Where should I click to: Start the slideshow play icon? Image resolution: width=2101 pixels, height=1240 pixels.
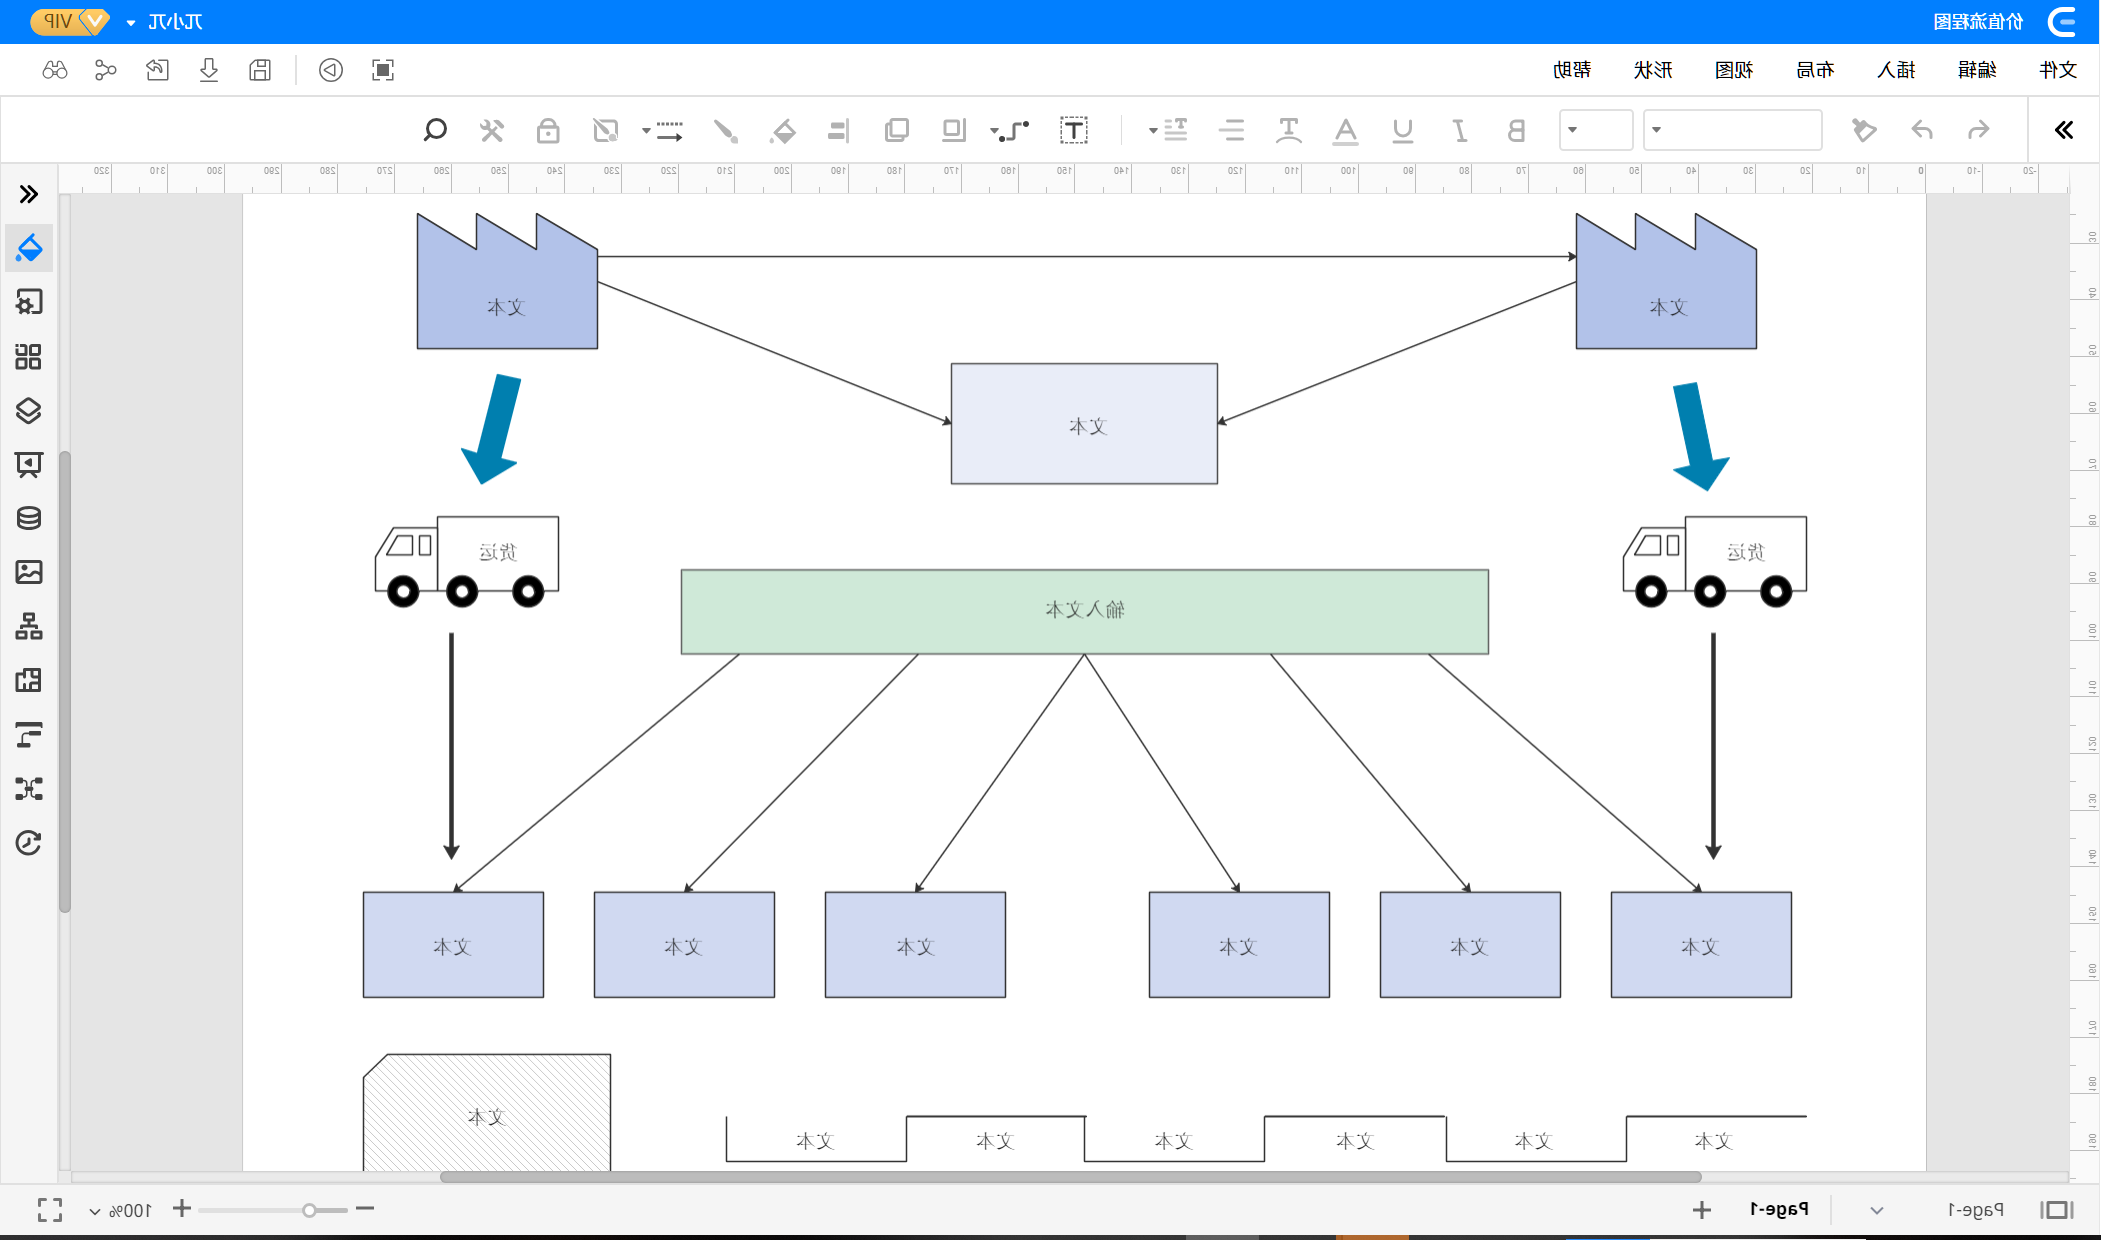pos(331,70)
